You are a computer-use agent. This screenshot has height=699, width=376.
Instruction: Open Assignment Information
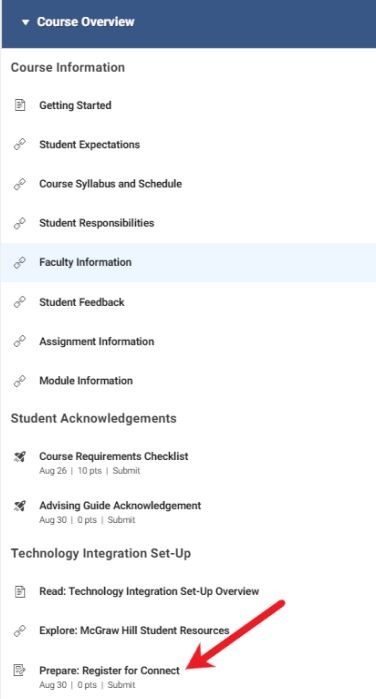point(97,341)
